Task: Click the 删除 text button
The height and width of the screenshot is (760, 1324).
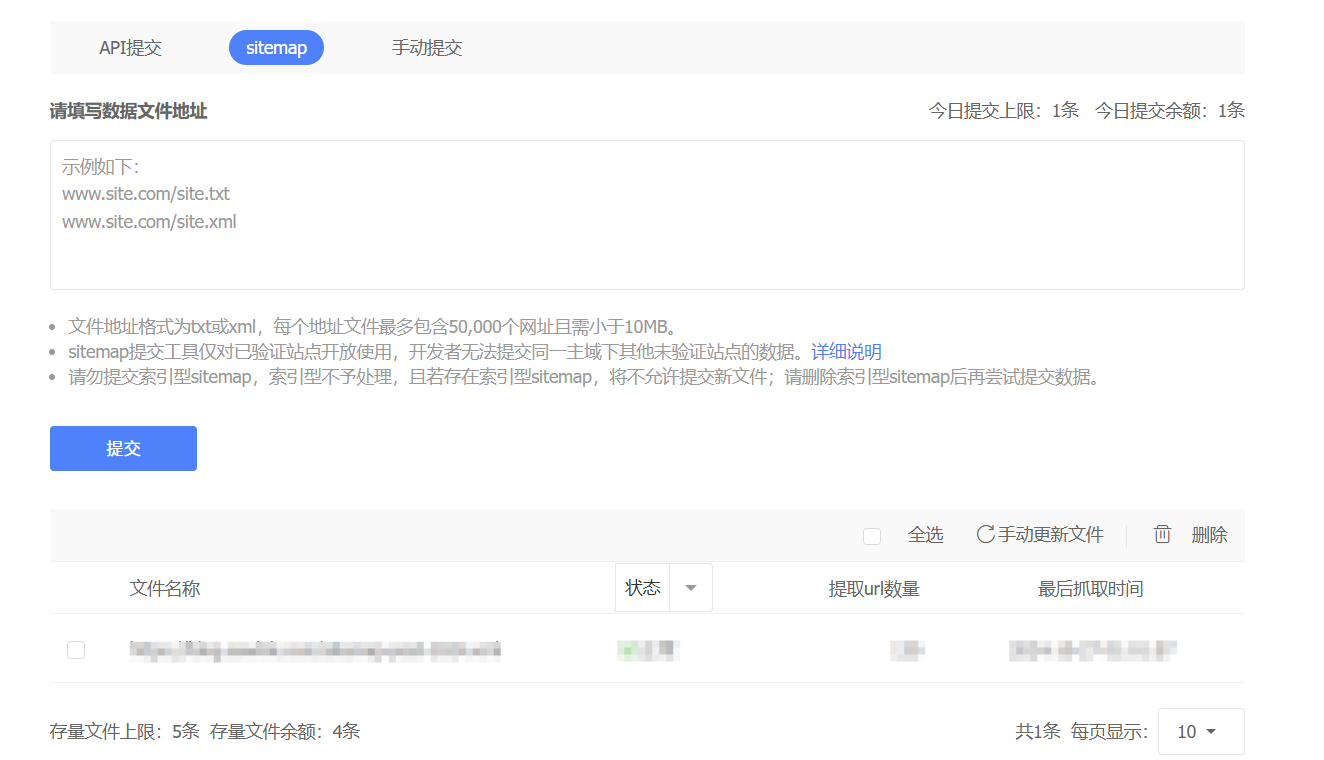Action: [x=1209, y=535]
